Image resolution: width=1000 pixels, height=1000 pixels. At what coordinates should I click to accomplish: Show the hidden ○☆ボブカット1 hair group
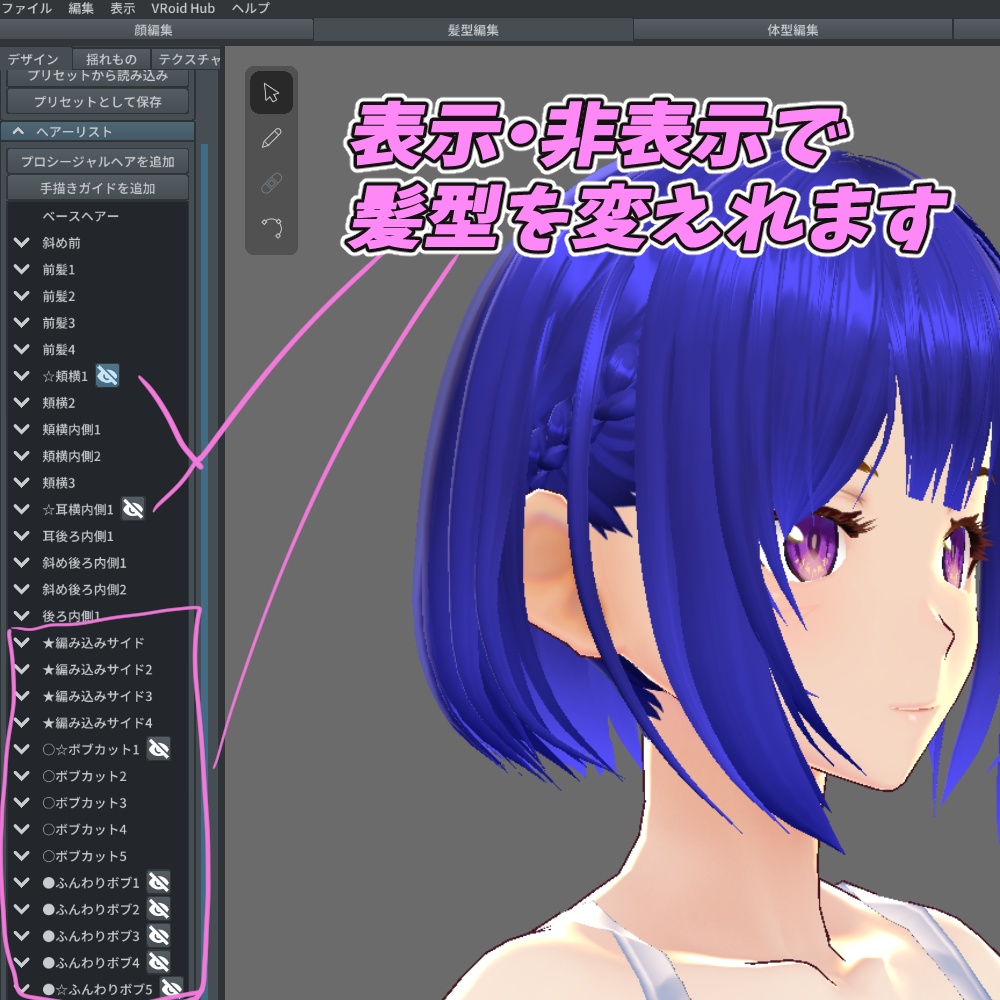pyautogui.click(x=158, y=748)
